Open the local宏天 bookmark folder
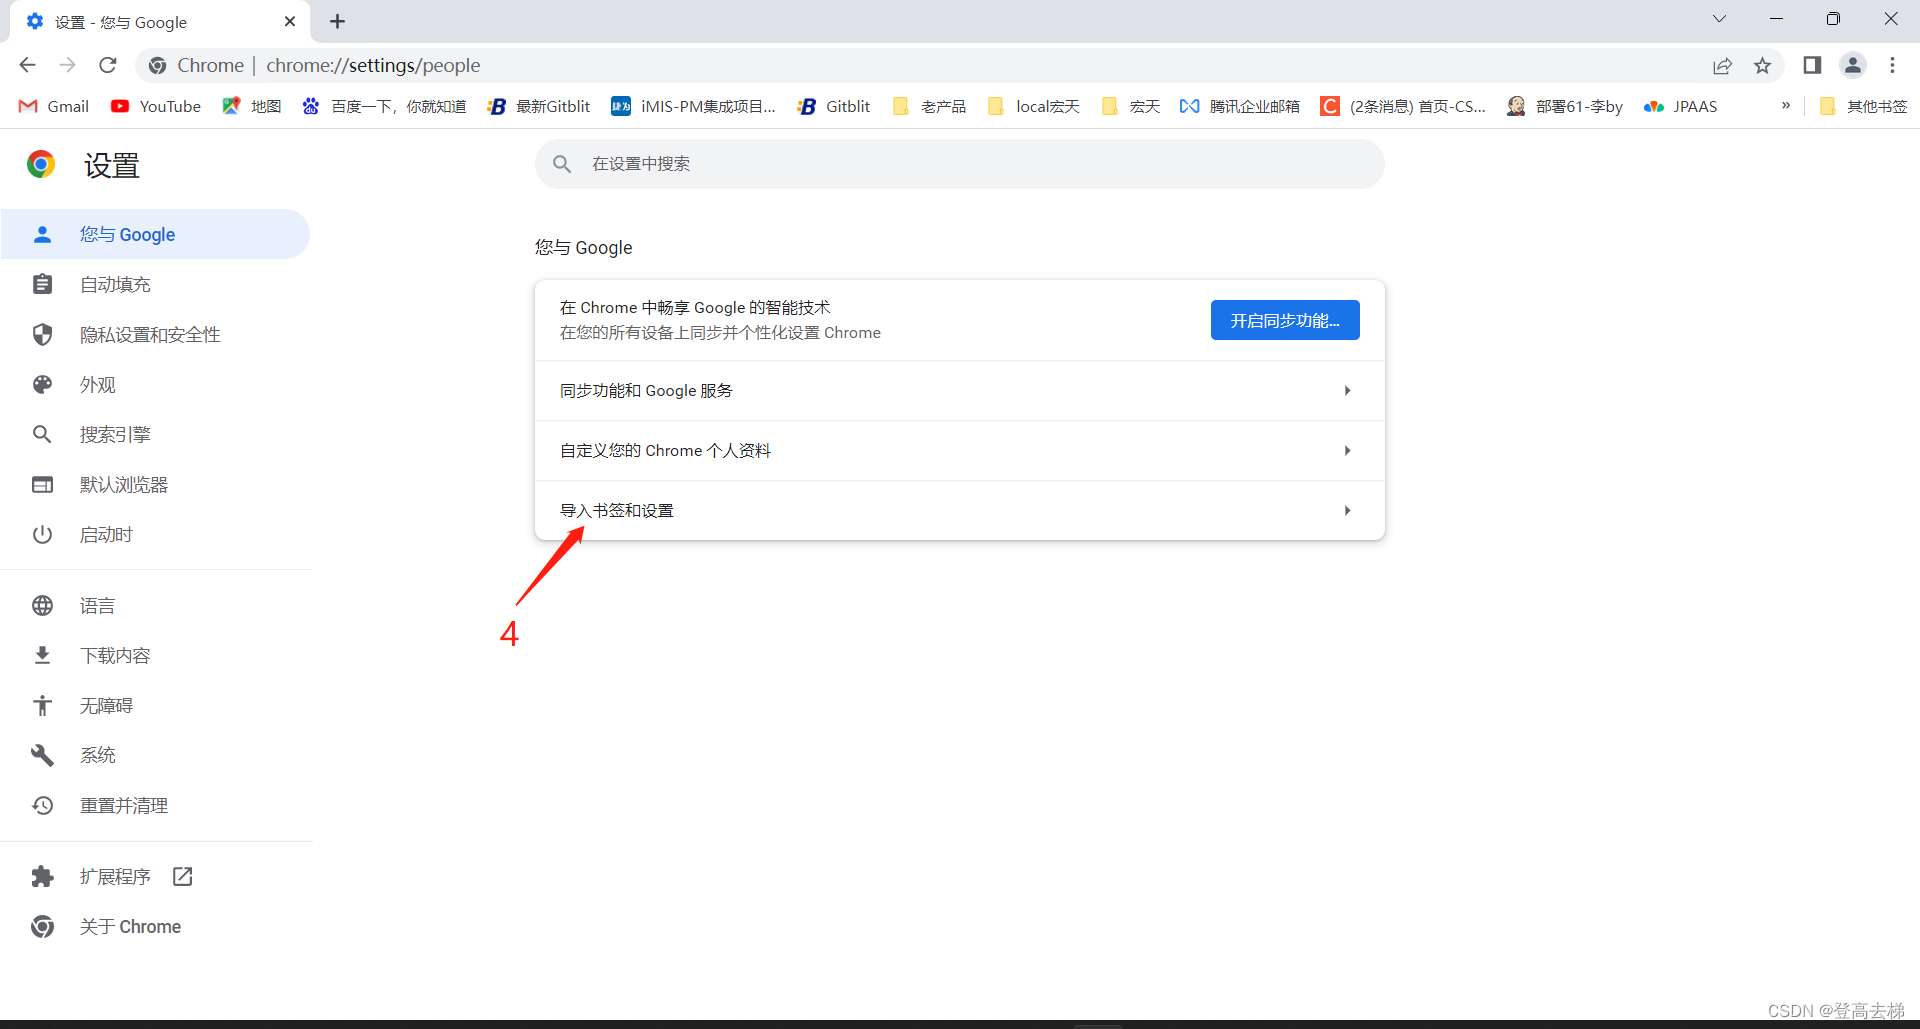 [x=1033, y=106]
